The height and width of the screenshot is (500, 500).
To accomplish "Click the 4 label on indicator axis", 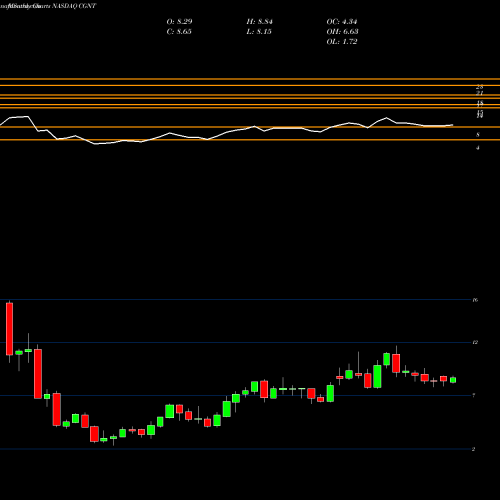I will tap(478, 148).
